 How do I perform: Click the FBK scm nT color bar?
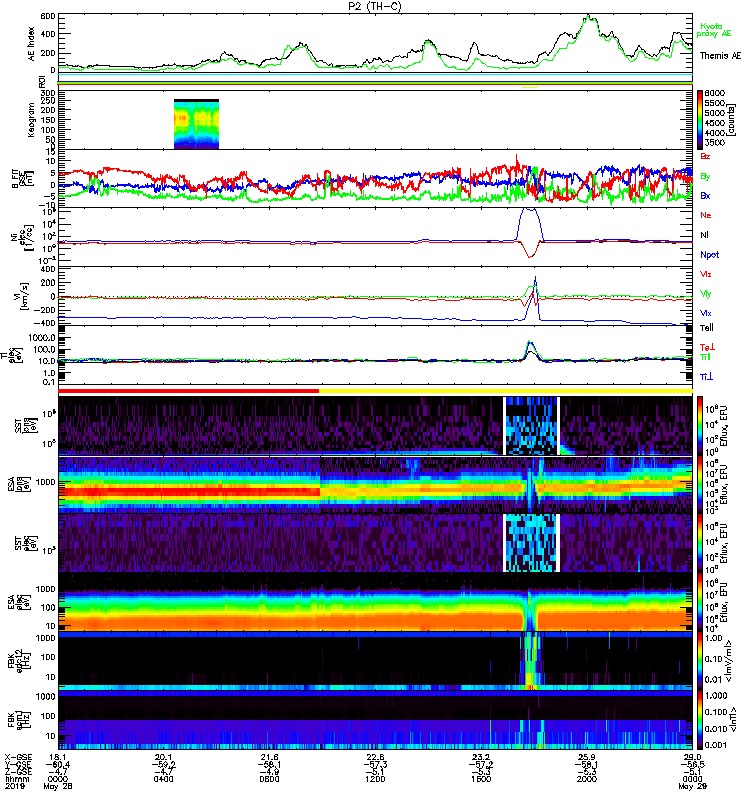pos(700,720)
